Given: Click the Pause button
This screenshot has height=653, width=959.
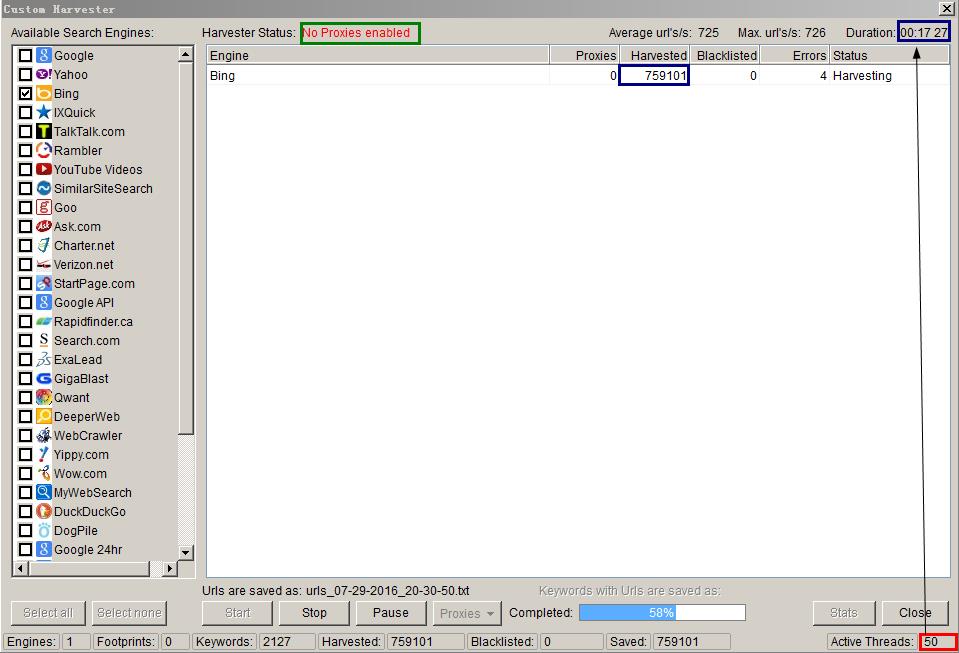Looking at the screenshot, I should [390, 613].
